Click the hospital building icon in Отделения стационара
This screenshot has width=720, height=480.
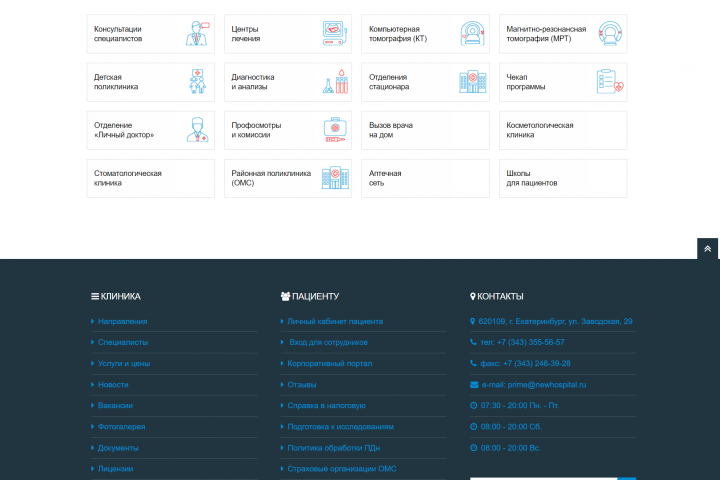tap(472, 81)
